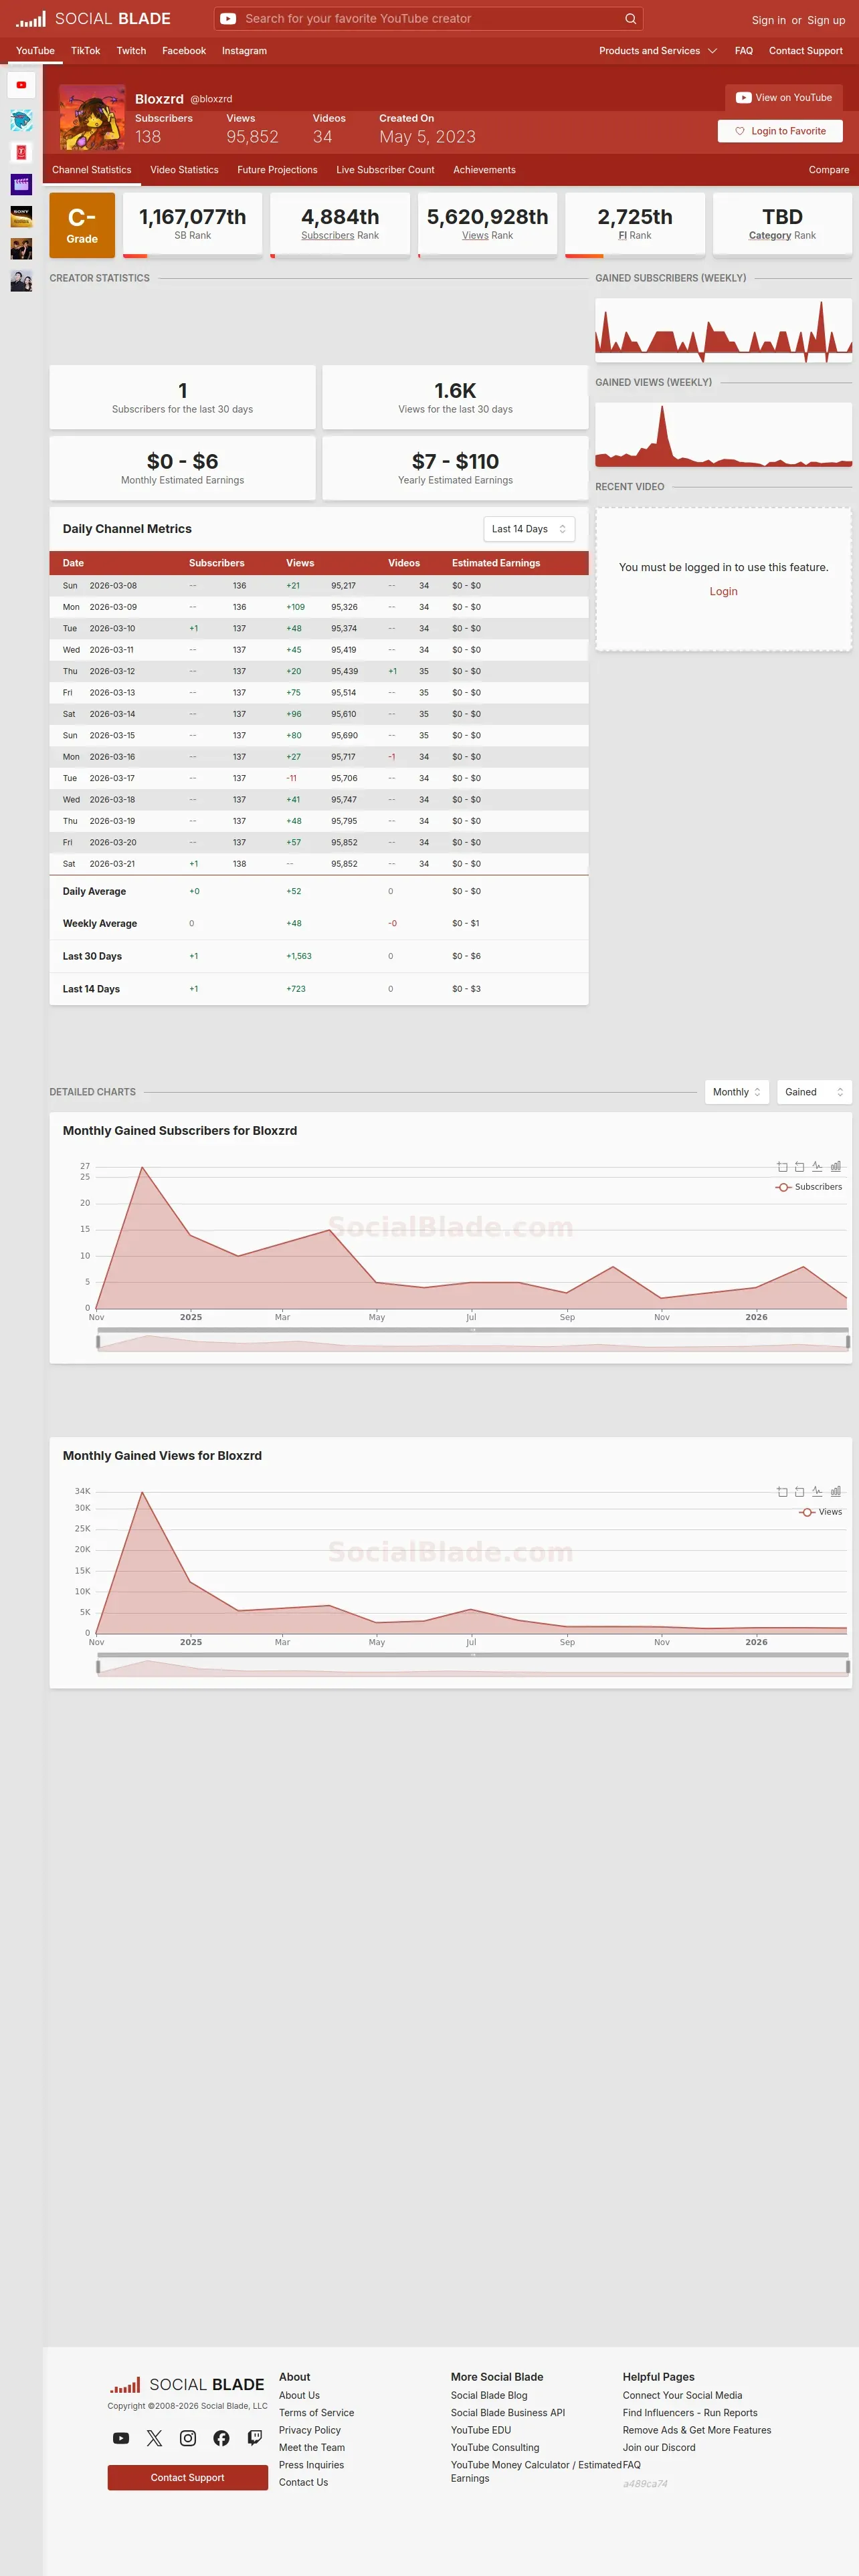Open the Gained chart type dropdown
The height and width of the screenshot is (2576, 859).
point(814,1092)
